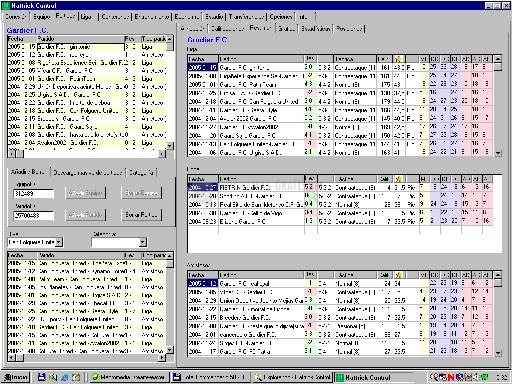Click Fecha header in Liga table
This screenshot has width=512, height=384.
203,59
